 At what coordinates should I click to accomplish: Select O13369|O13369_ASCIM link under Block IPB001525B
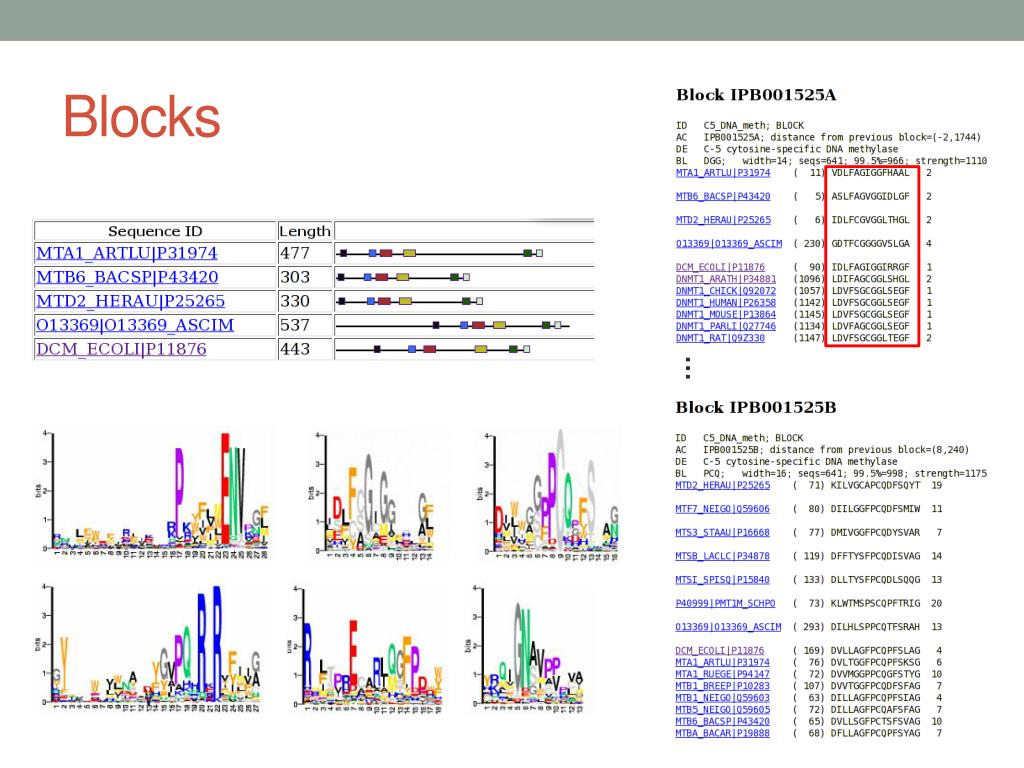728,627
